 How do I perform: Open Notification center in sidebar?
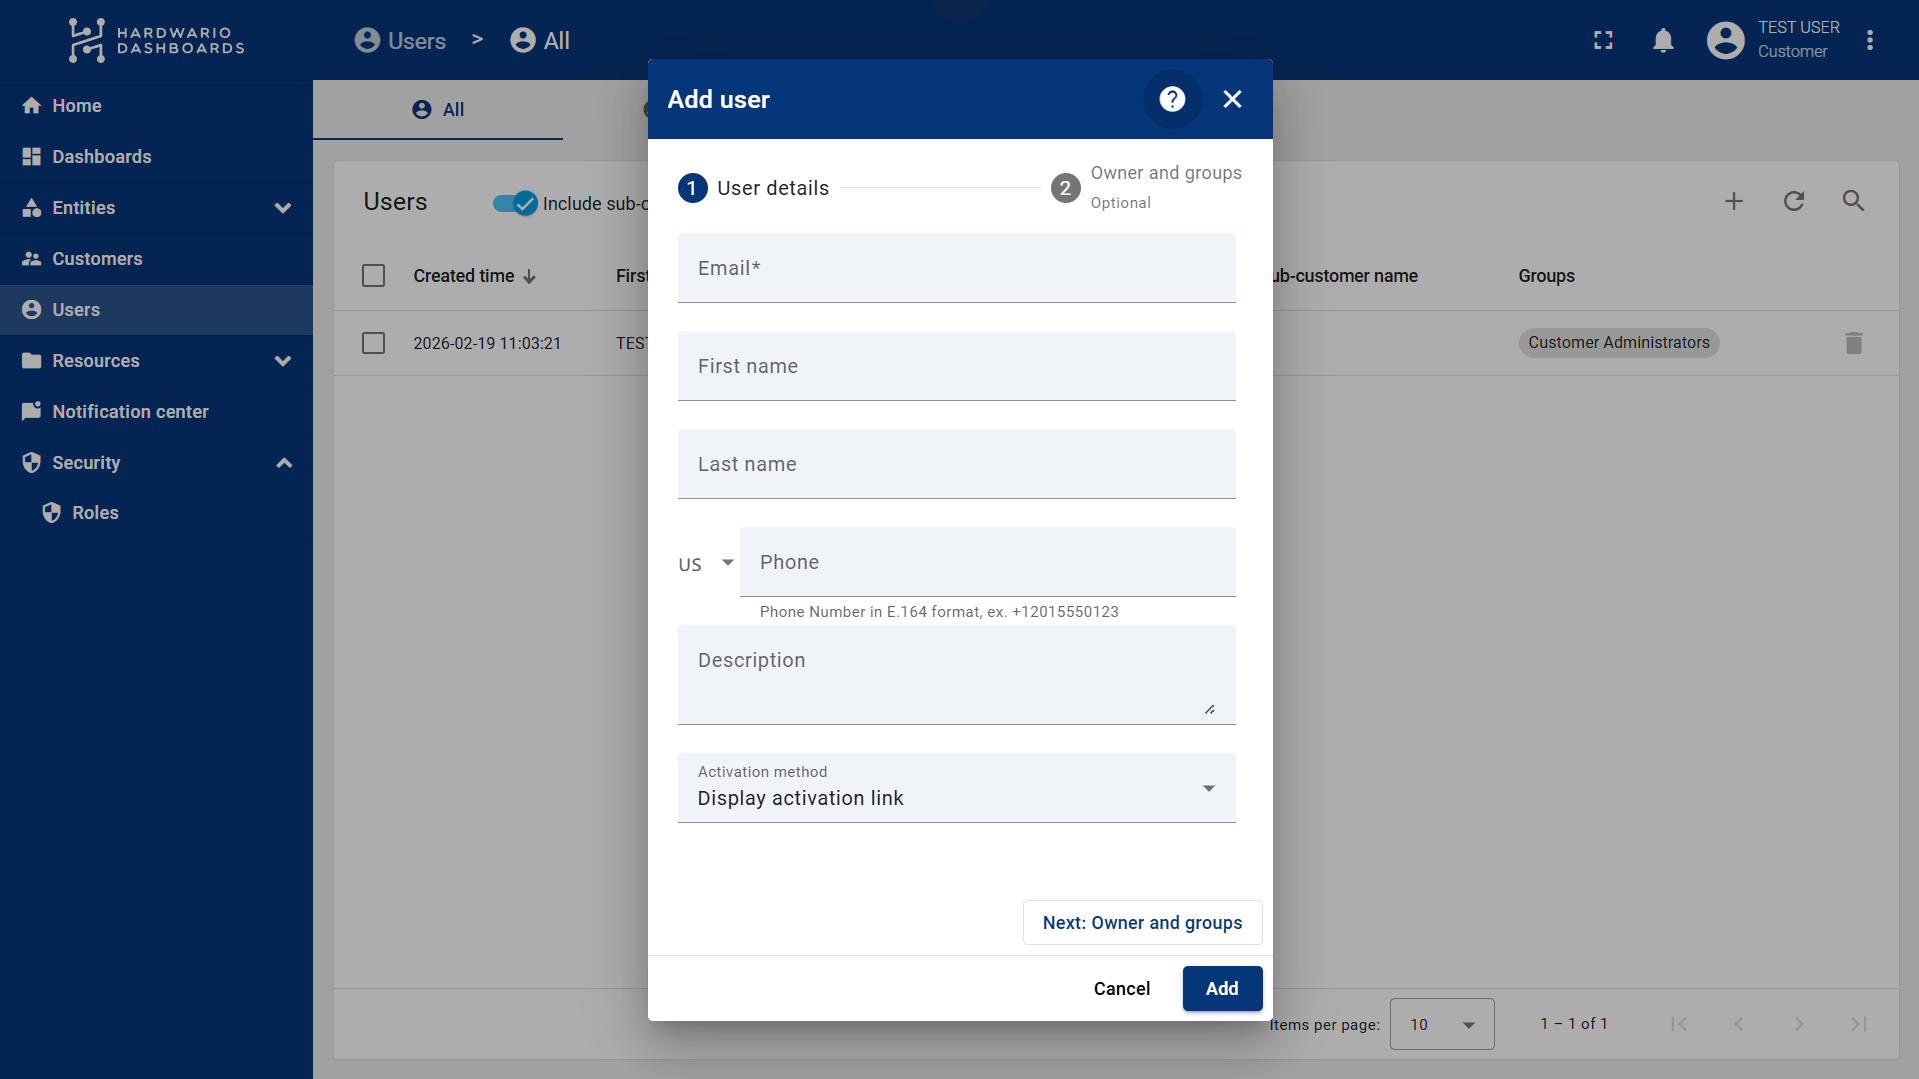pyautogui.click(x=130, y=412)
